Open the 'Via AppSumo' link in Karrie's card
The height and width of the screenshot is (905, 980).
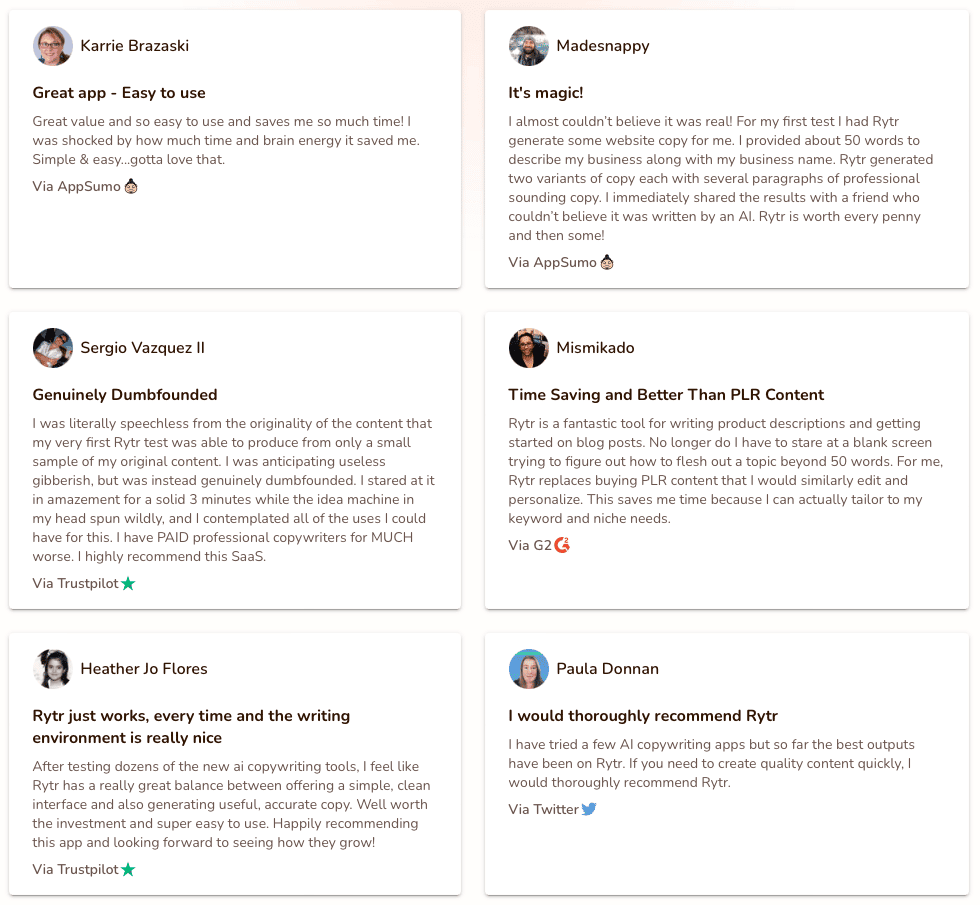pyautogui.click(x=85, y=186)
